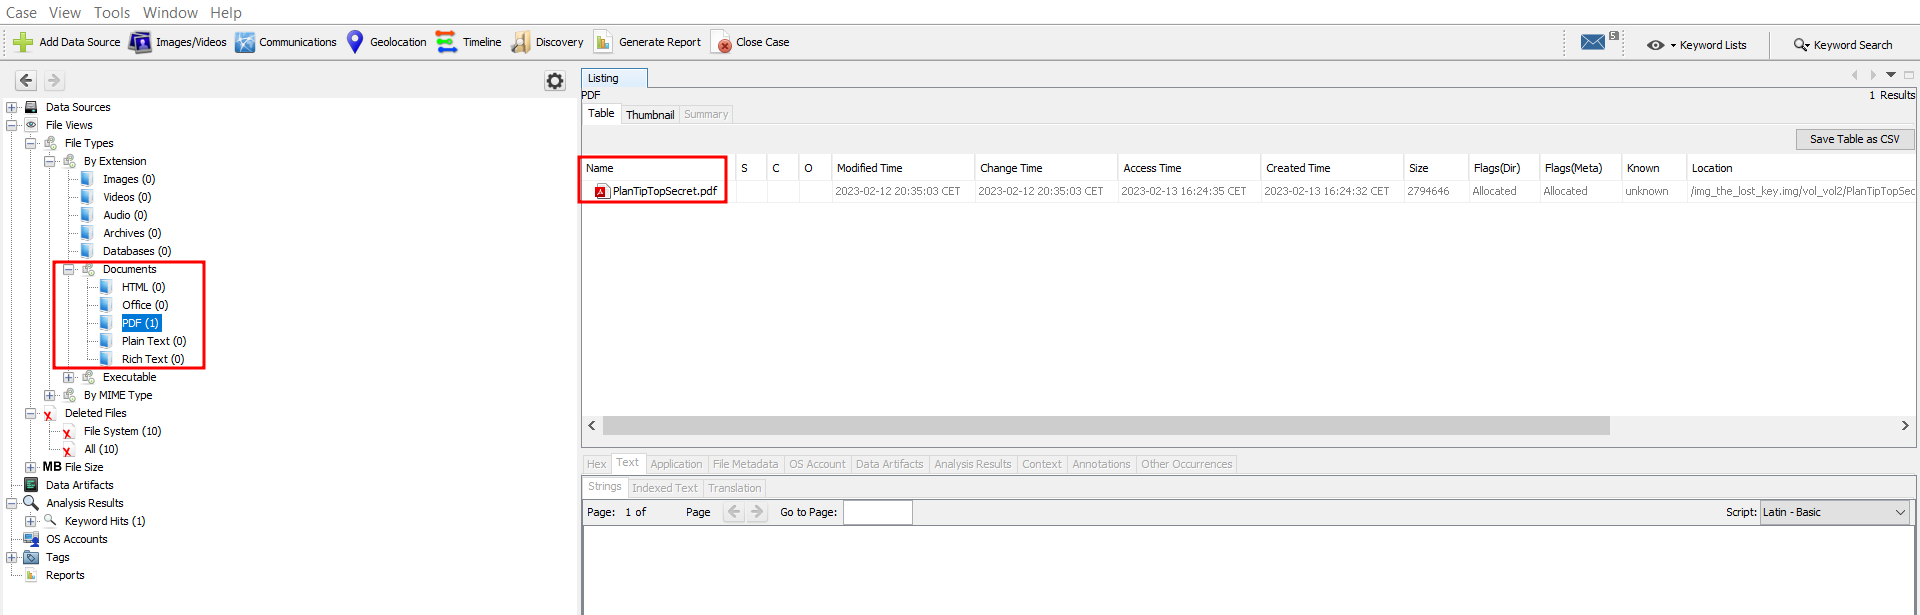Click the envelope notifications icon
This screenshot has height=615, width=1920.
tap(1593, 42)
